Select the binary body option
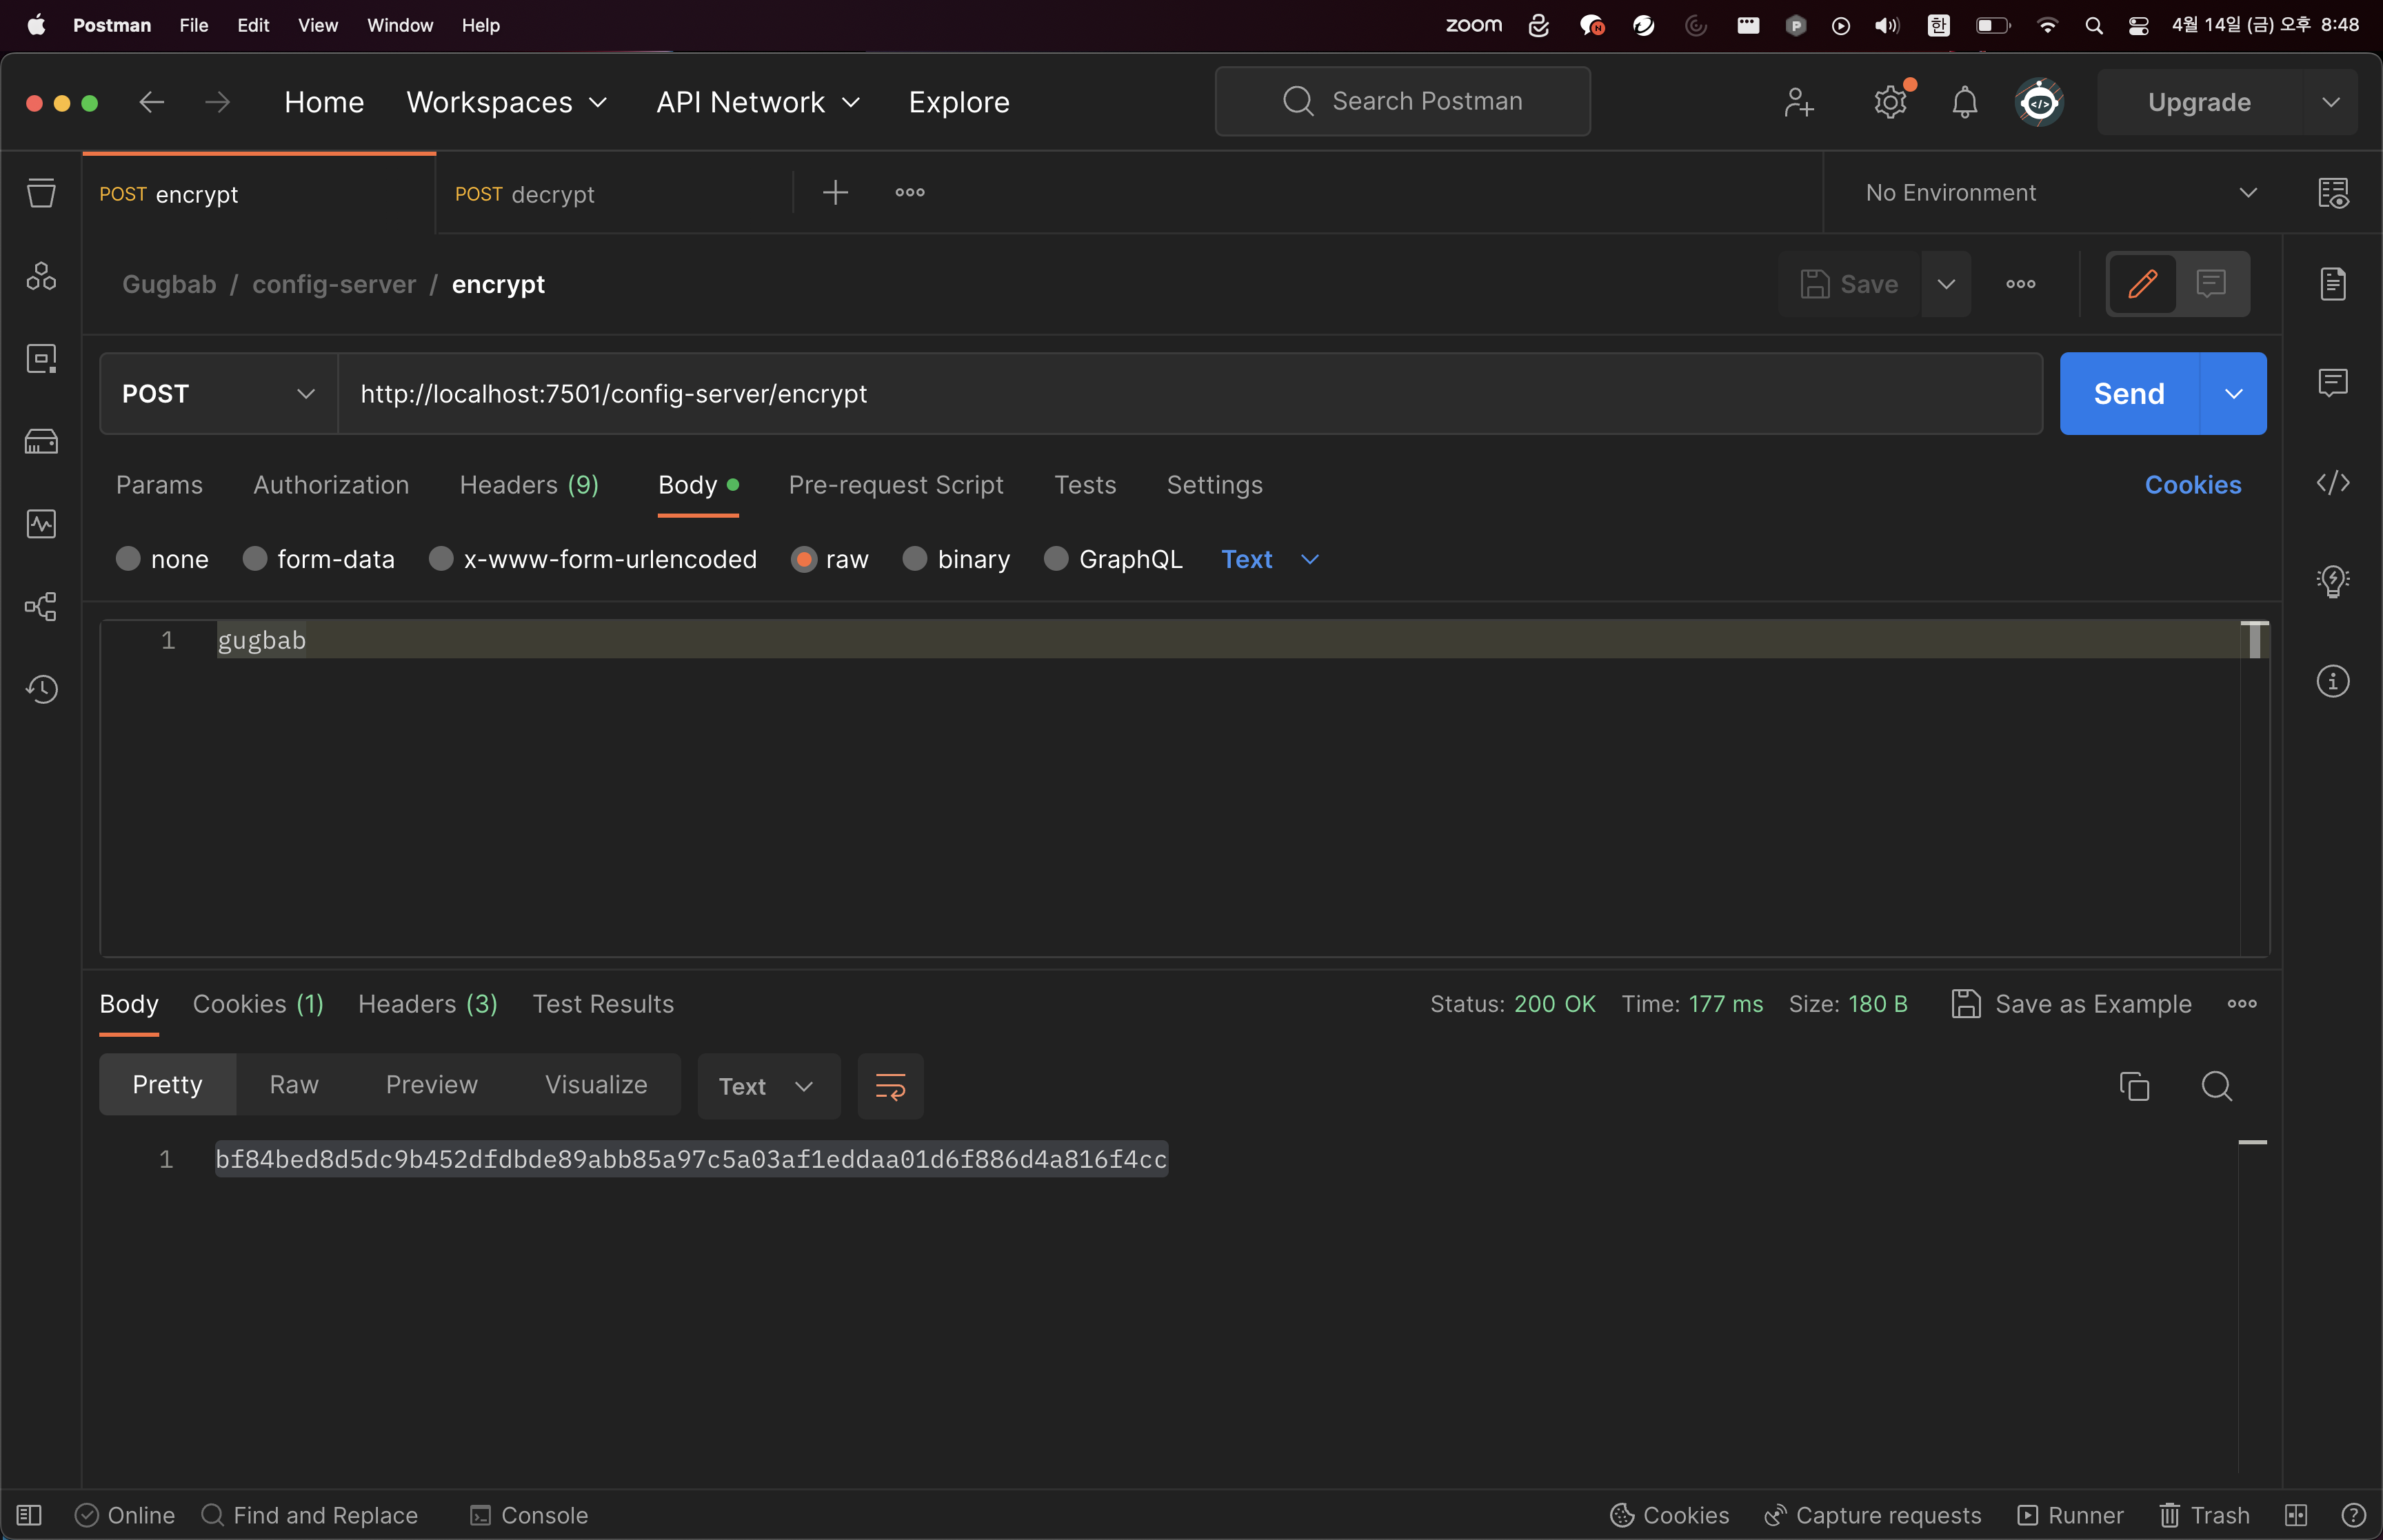The width and height of the screenshot is (2383, 1540). point(915,559)
